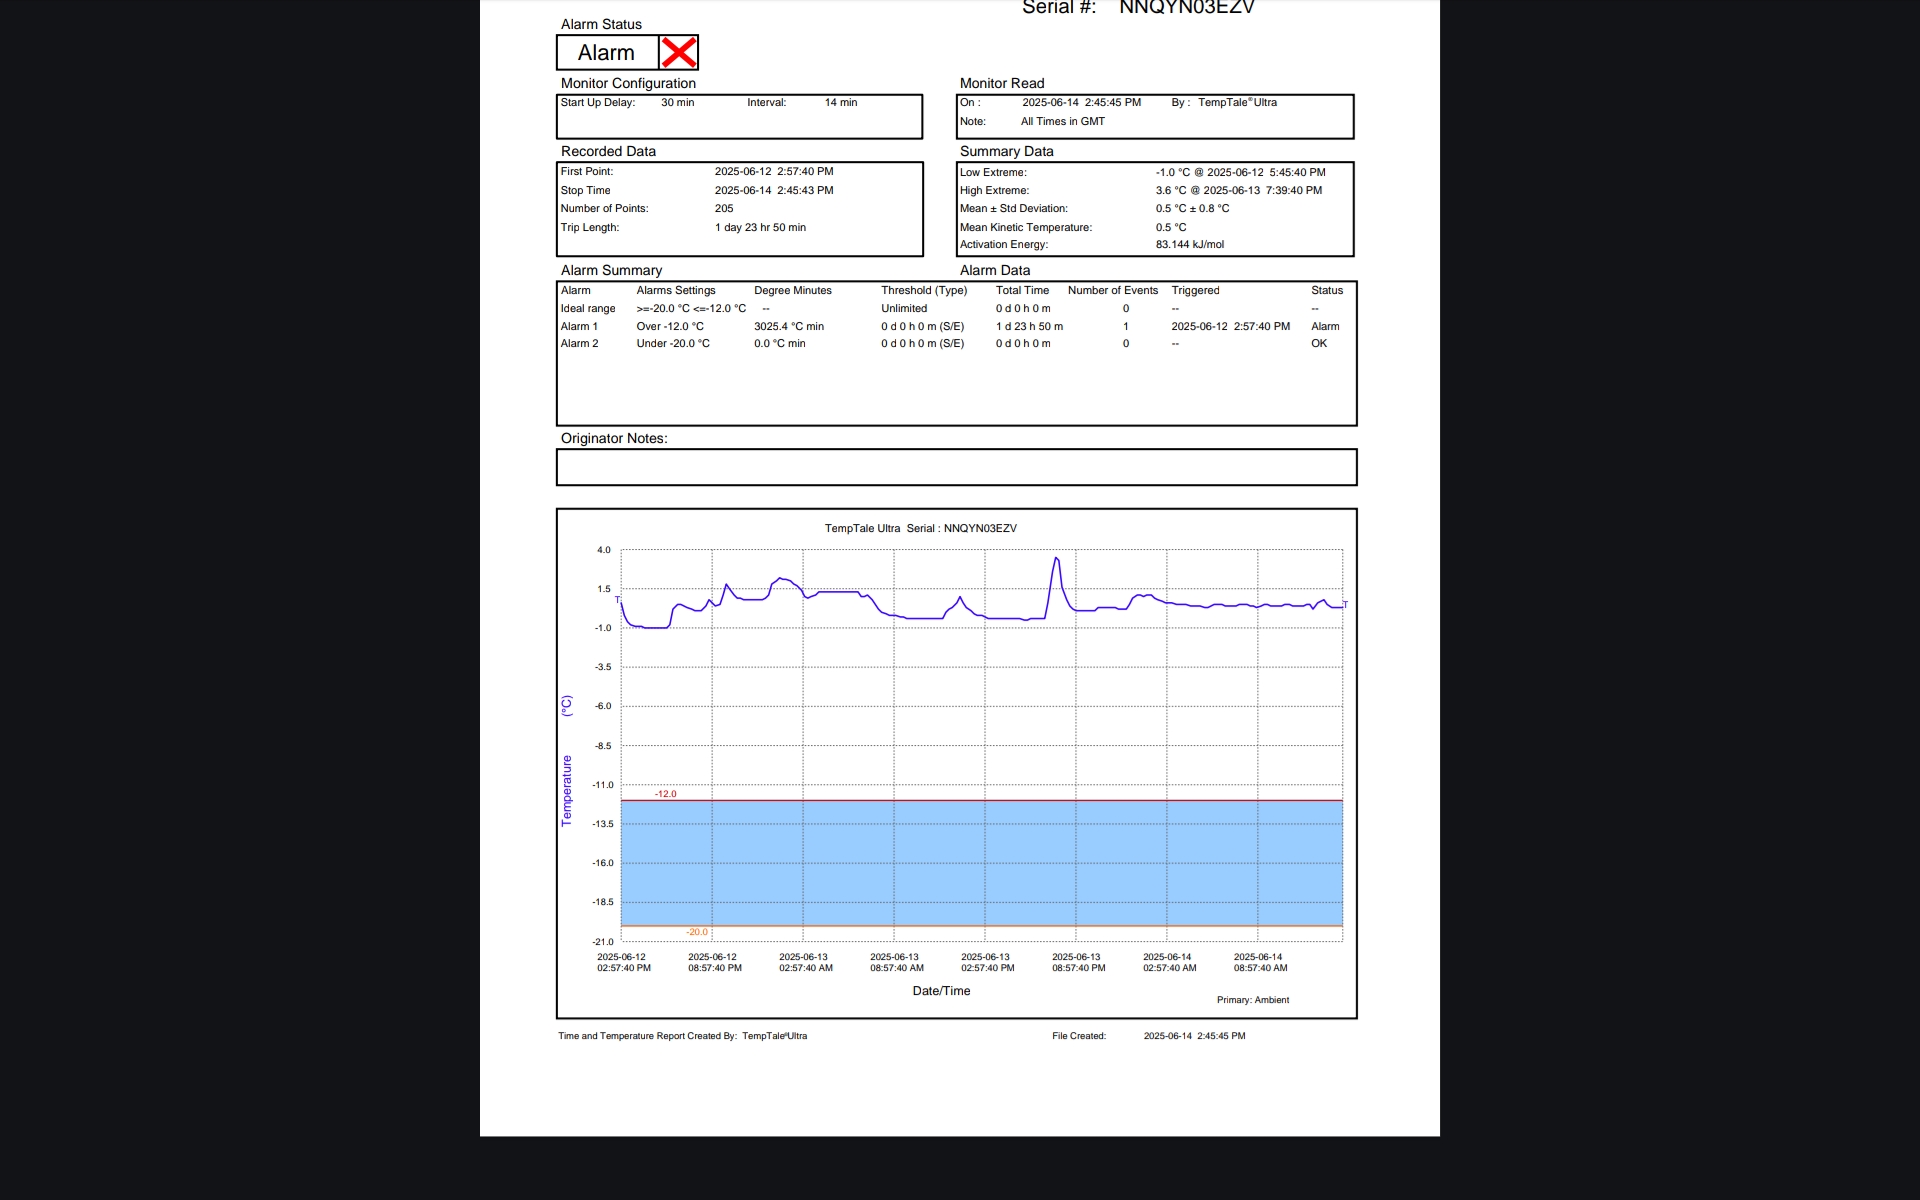This screenshot has width=1920, height=1200.
Task: Click inside the empty Originator Notes box
Action: 956,467
